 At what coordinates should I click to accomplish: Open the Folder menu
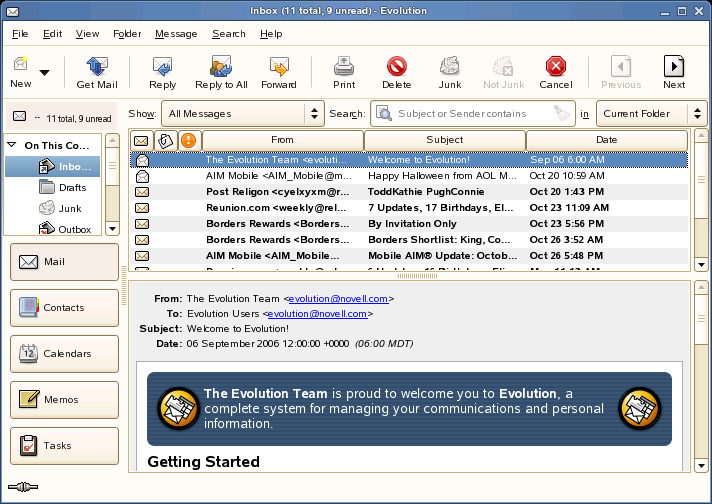point(127,33)
